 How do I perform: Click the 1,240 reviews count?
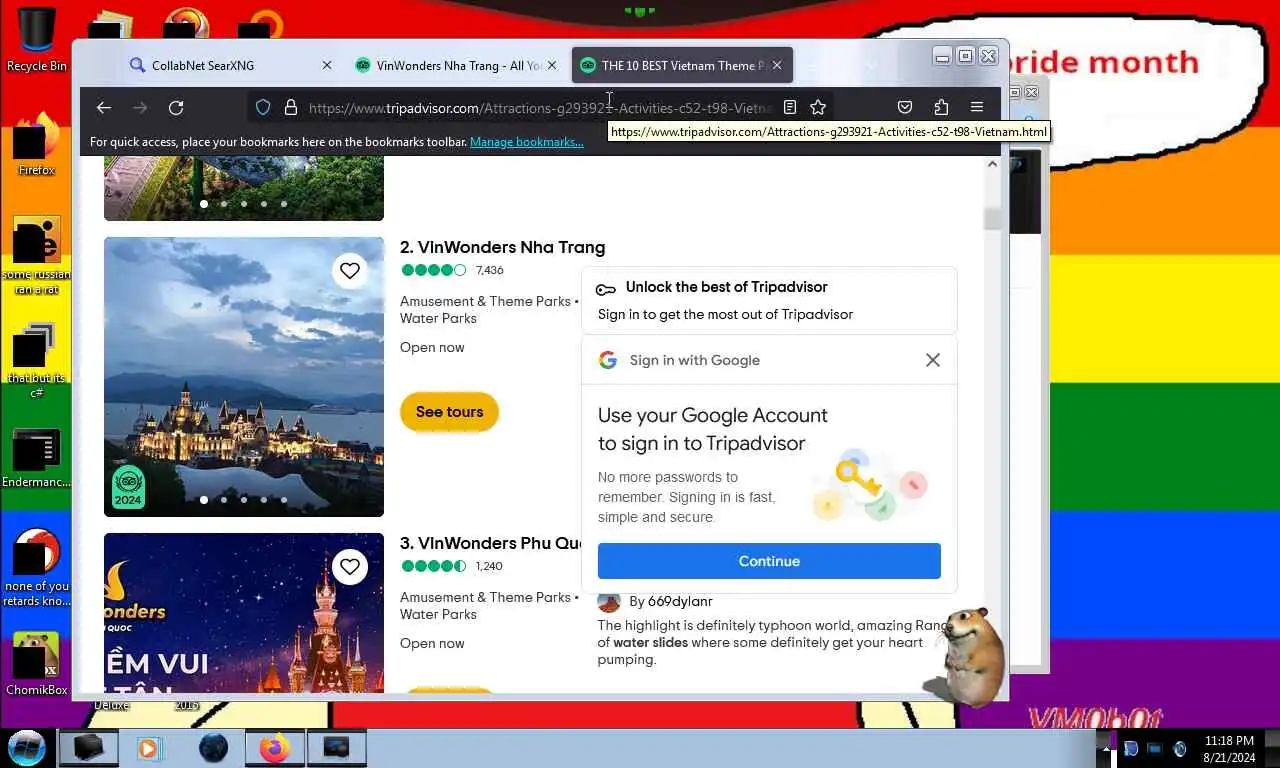tap(489, 566)
